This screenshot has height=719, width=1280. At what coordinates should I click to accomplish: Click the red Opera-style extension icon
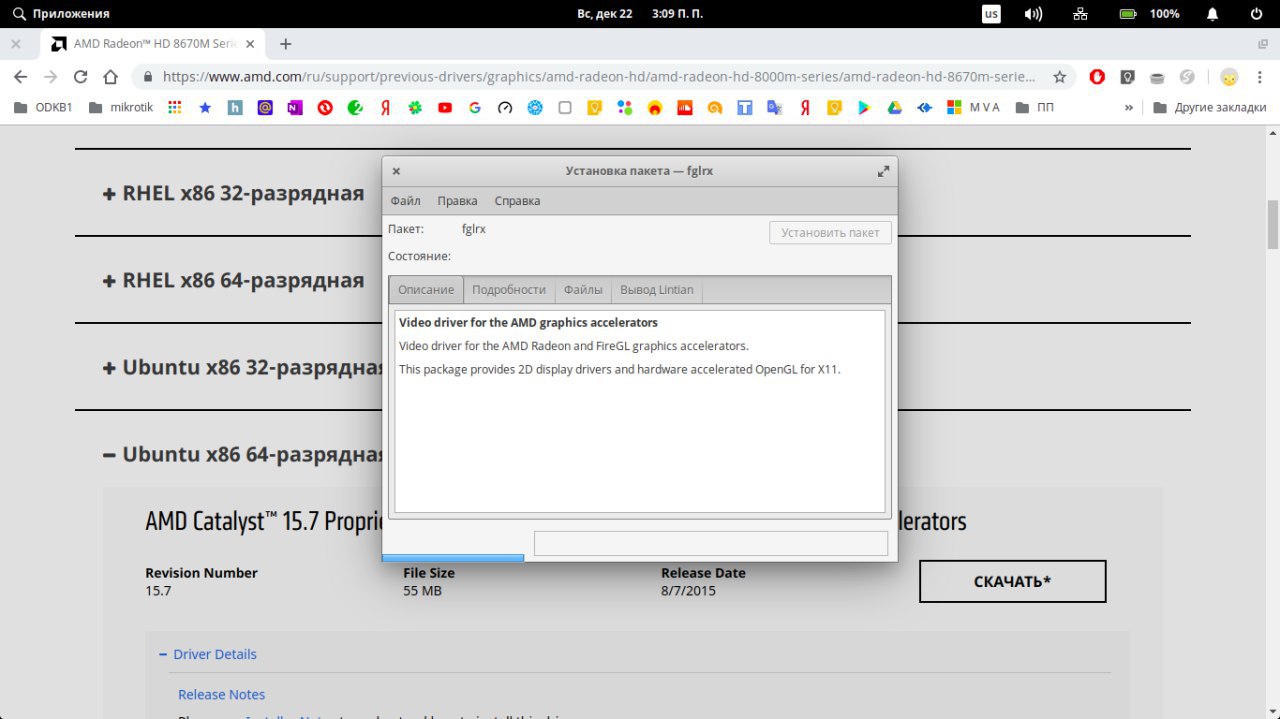click(1097, 76)
